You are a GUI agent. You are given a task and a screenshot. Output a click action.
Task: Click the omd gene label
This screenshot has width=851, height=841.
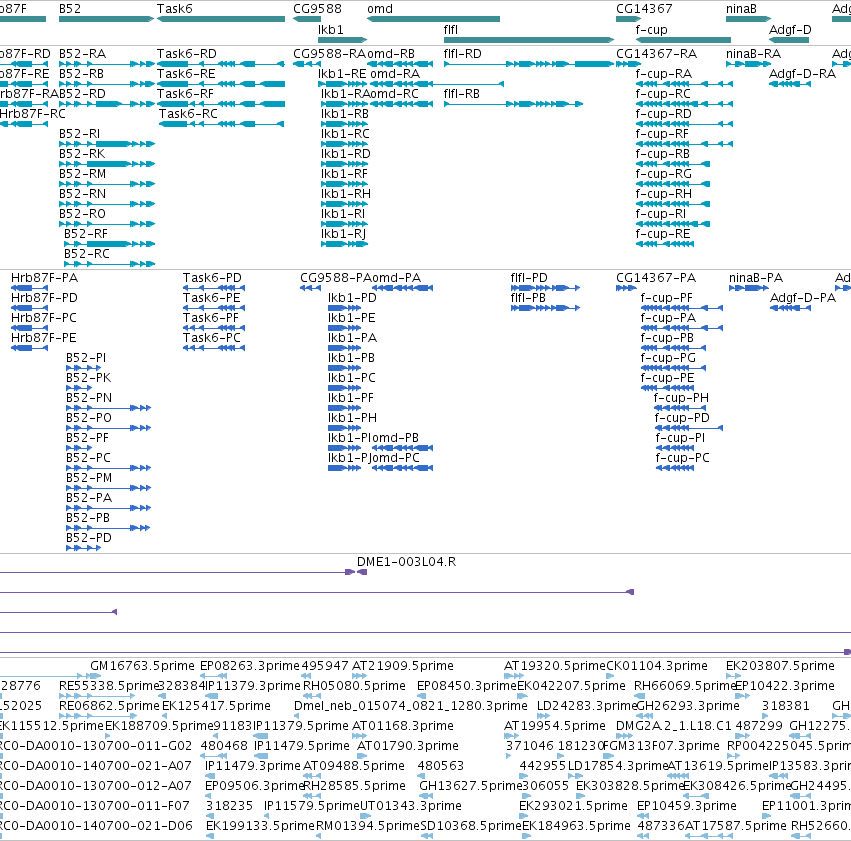tap(379, 9)
